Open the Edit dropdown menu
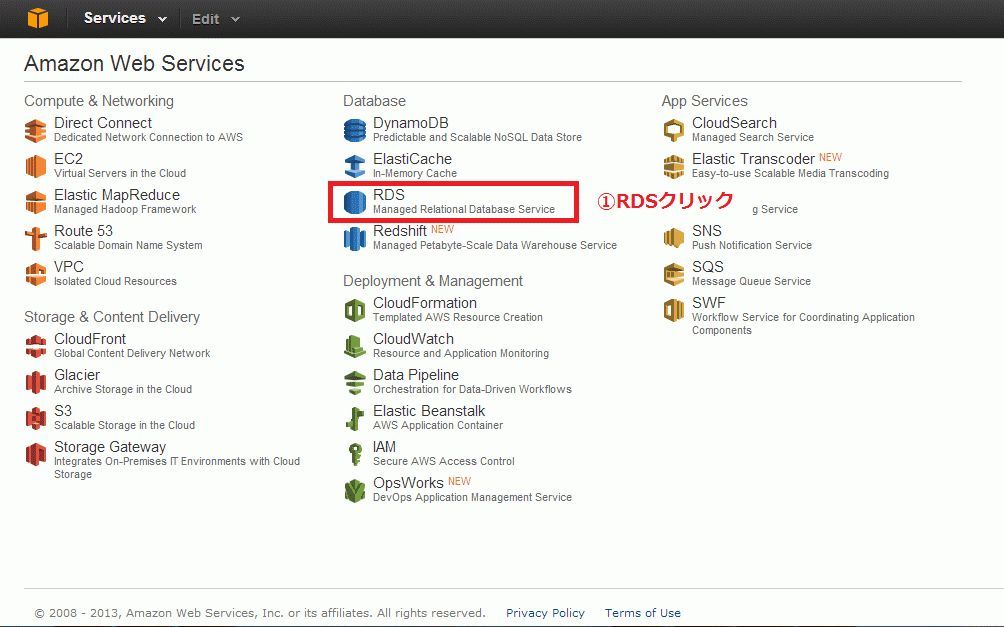 (215, 19)
